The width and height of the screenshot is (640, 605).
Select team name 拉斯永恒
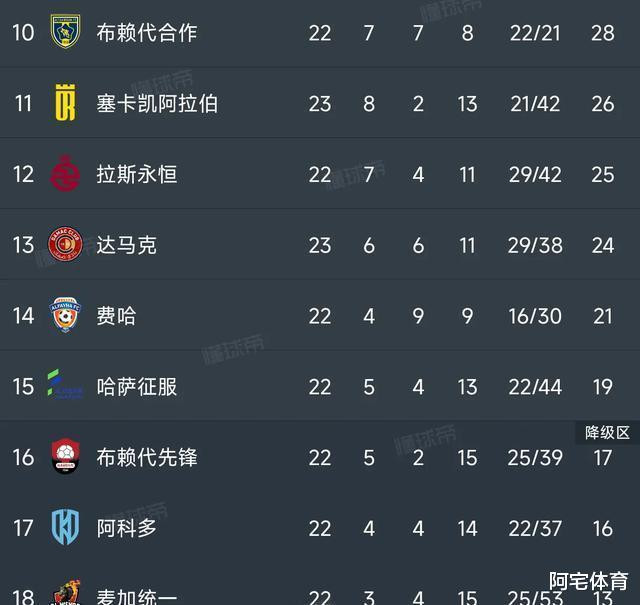[x=137, y=174]
